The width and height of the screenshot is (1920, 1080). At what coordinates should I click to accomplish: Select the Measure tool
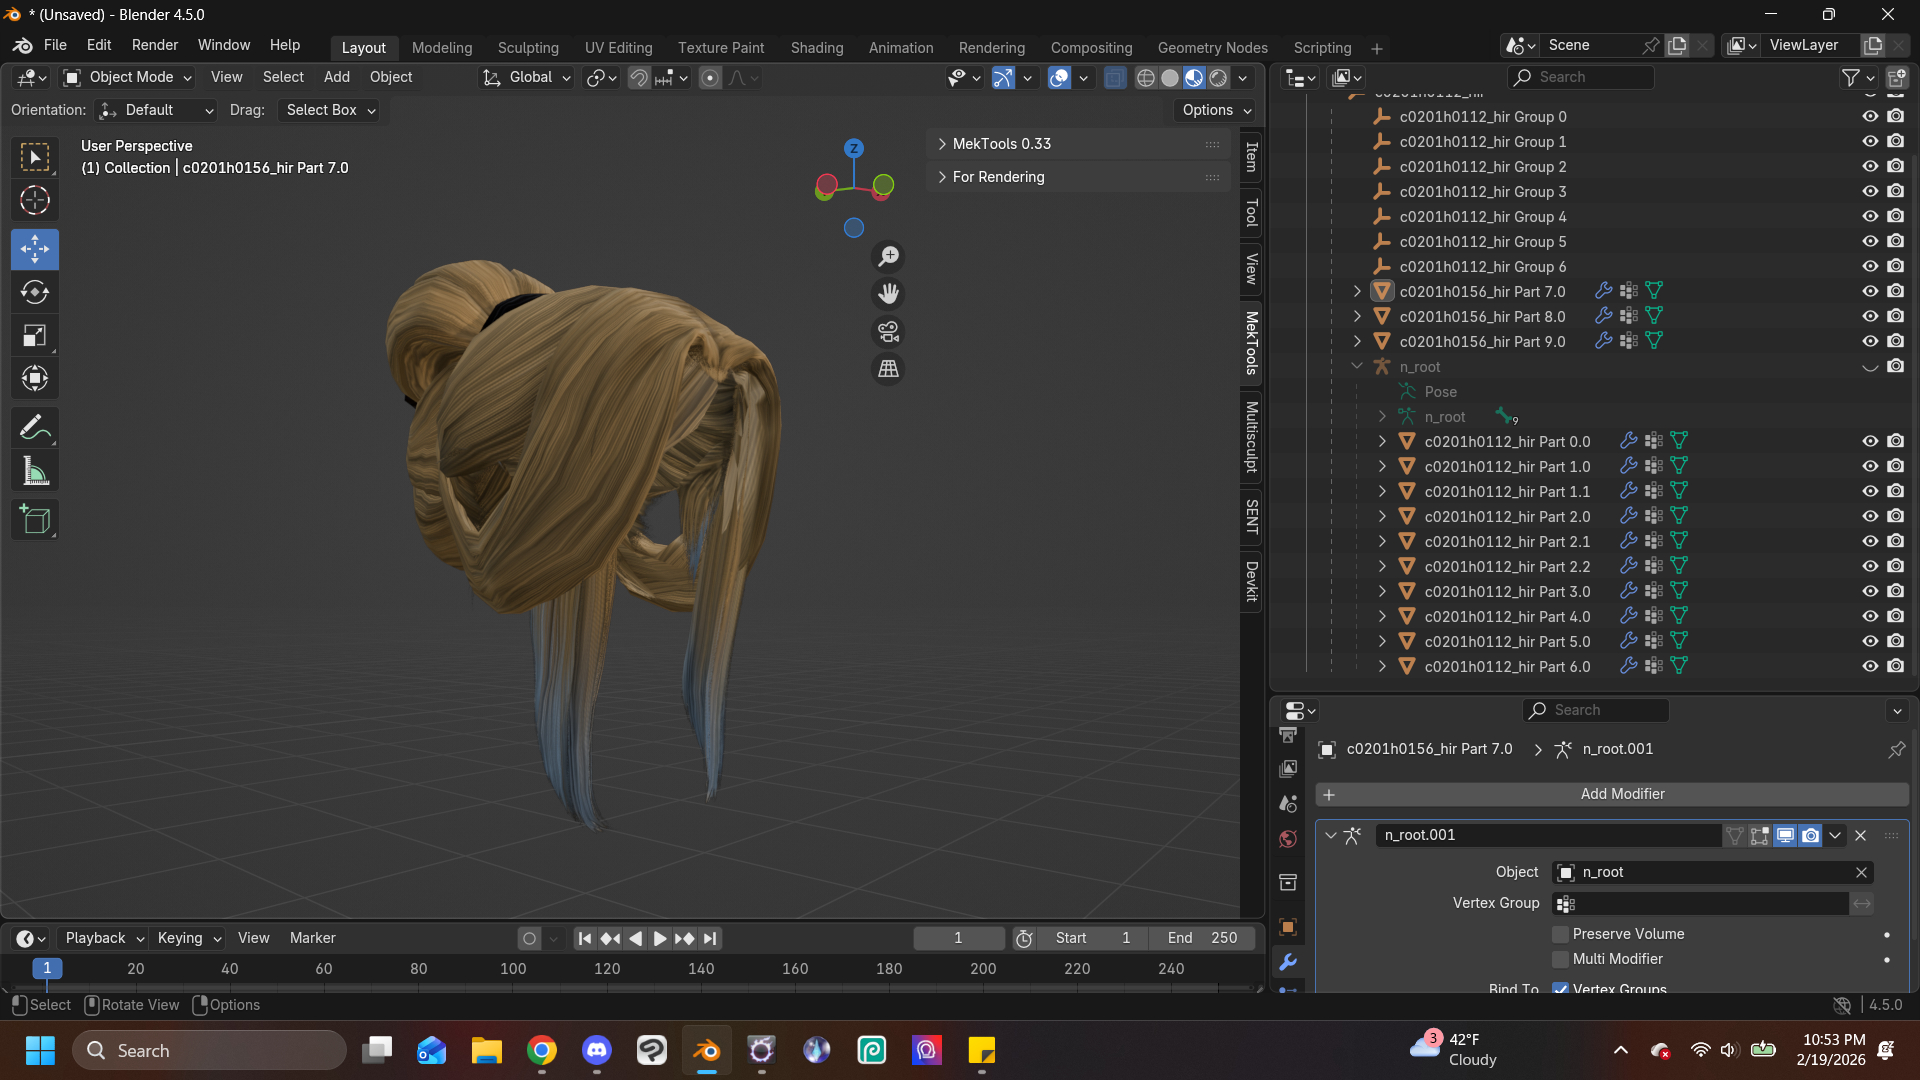point(35,472)
